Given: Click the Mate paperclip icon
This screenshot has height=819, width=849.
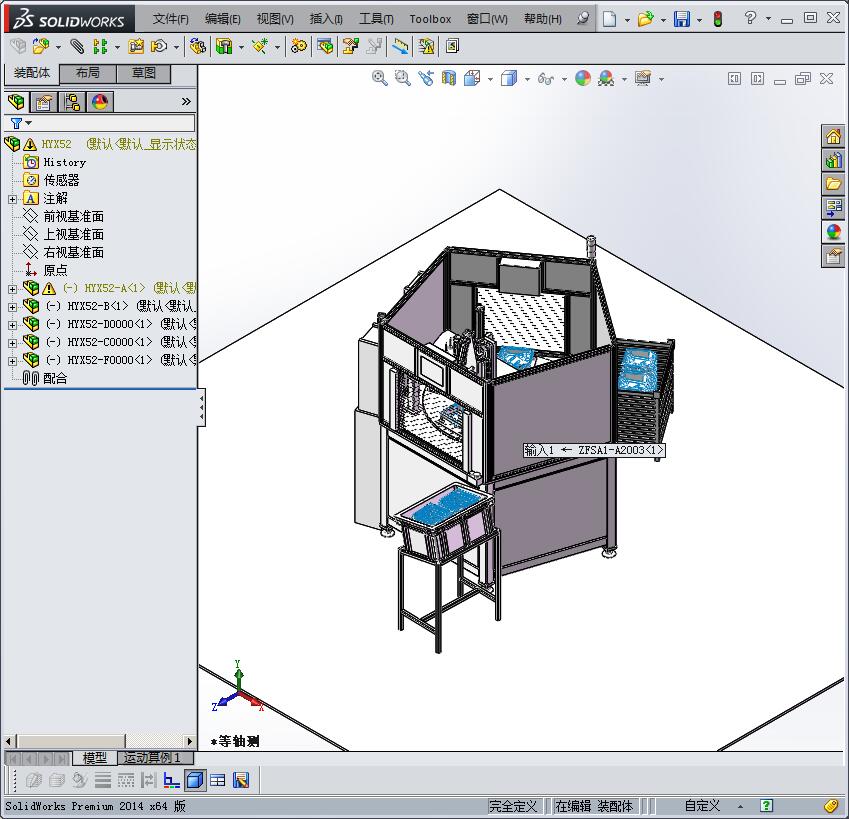Looking at the screenshot, I should (77, 47).
